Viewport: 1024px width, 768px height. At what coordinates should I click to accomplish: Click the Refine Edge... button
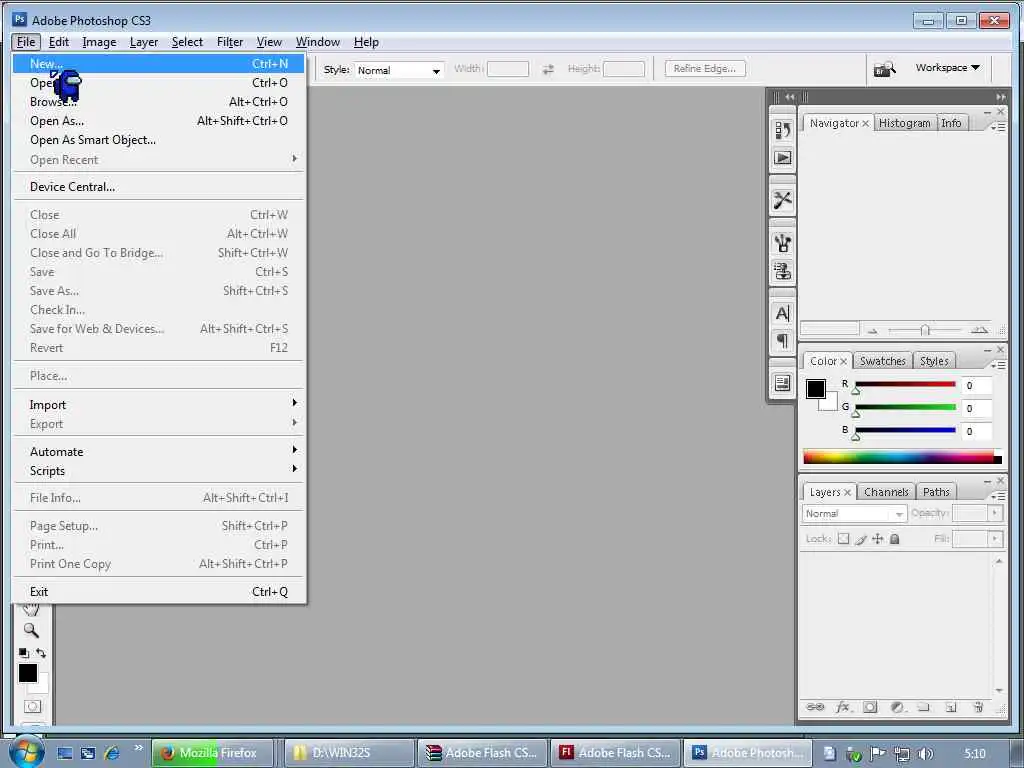705,69
